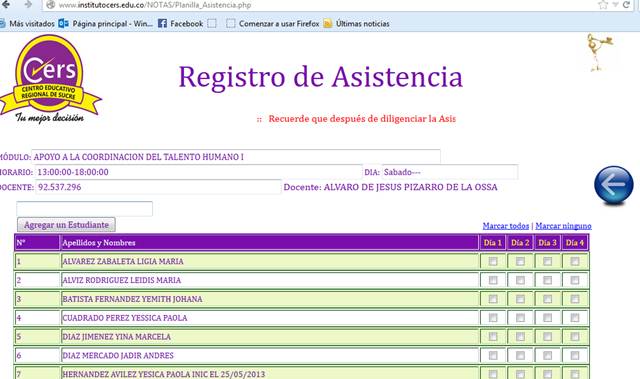This screenshot has height=379, width=640.
Task: Check Día 1 for DIAZ JIMENEZ YINA MARCELA
Action: (493, 337)
